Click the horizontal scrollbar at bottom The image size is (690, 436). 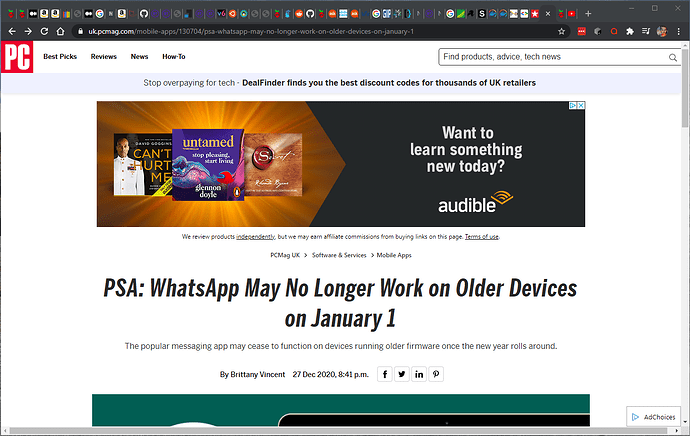click(x=339, y=431)
